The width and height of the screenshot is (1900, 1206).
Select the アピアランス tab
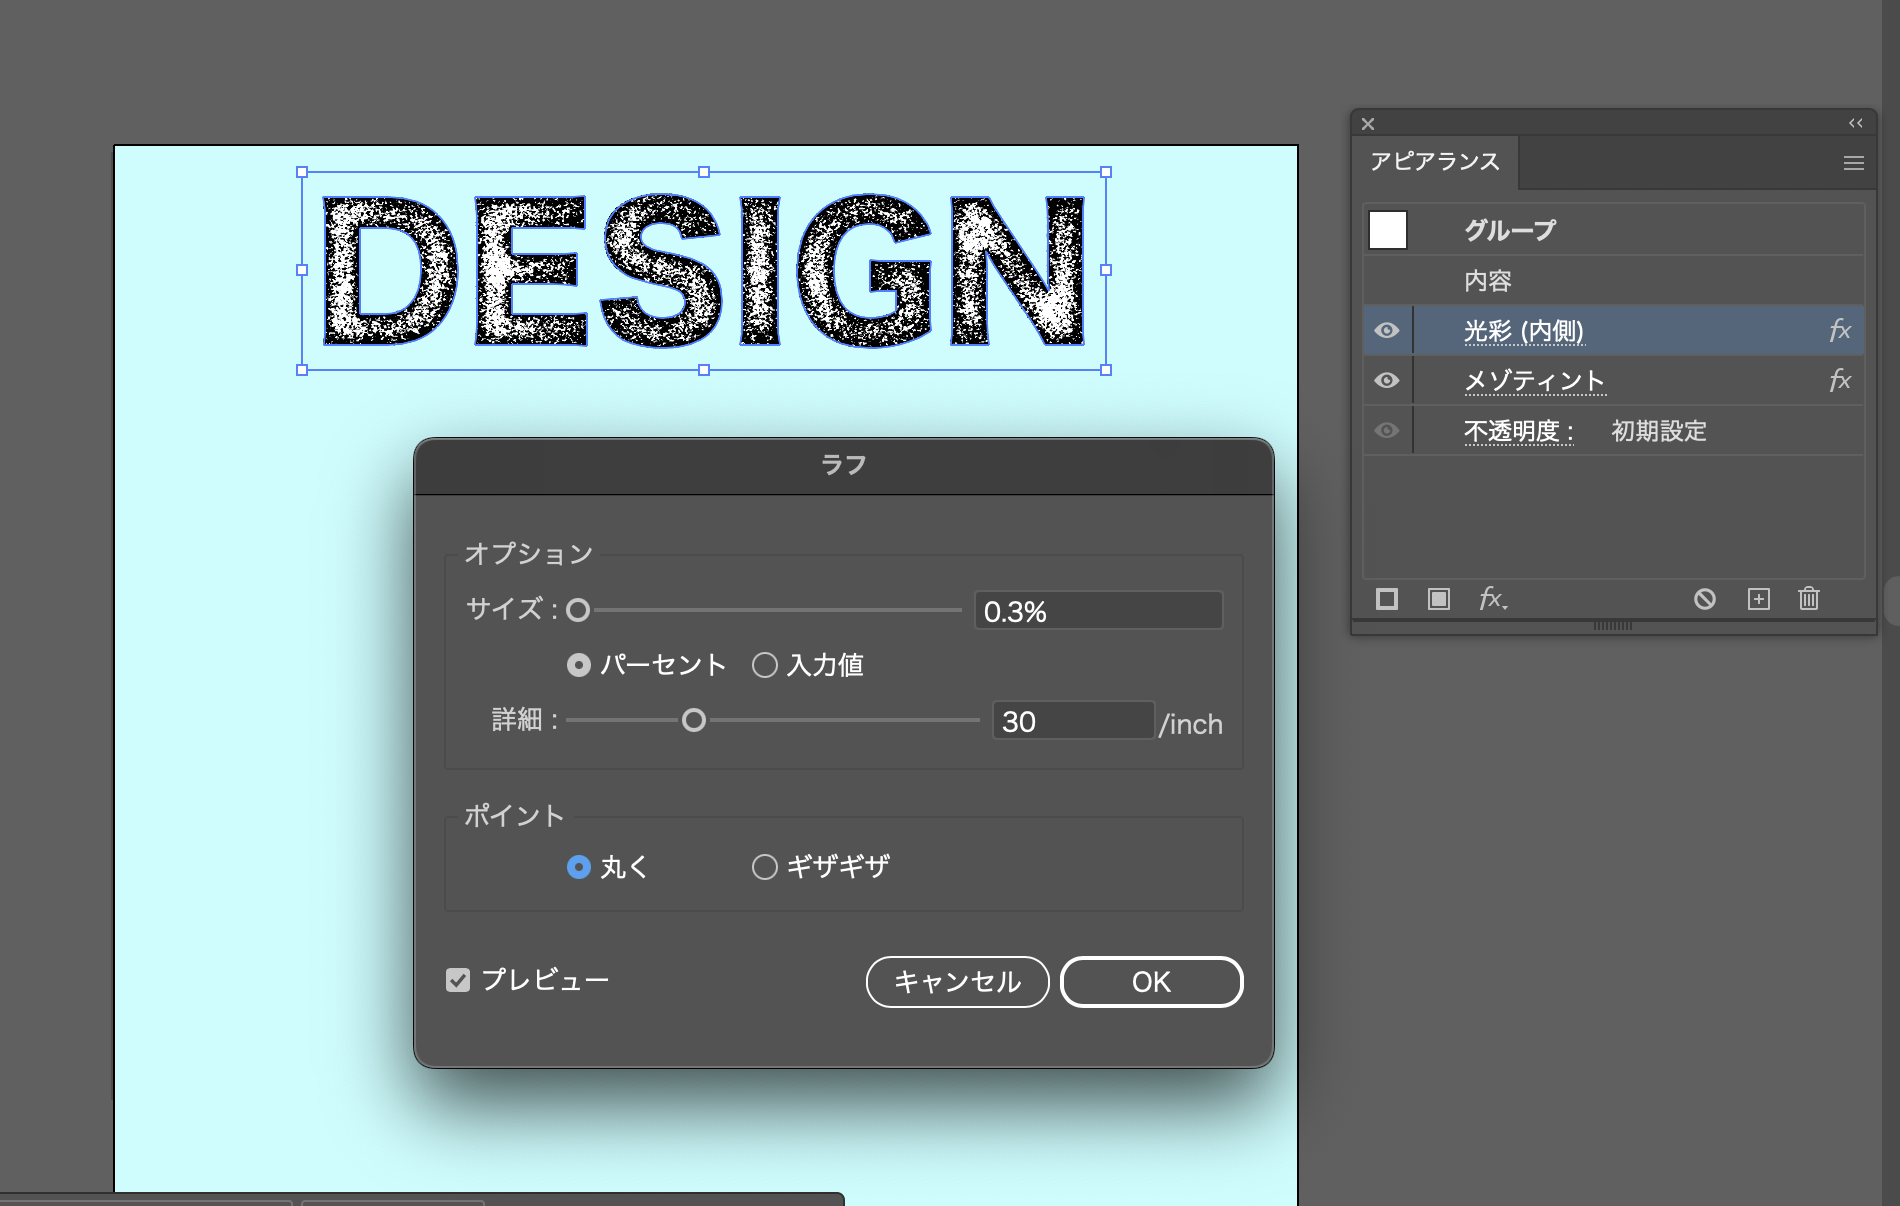coord(1435,162)
